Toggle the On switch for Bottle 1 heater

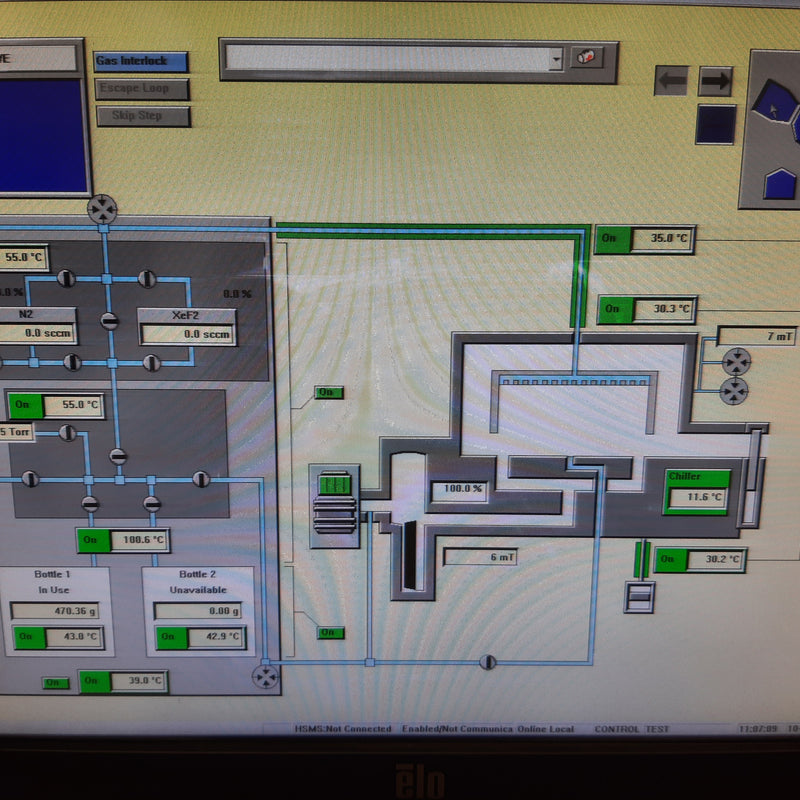[27, 637]
